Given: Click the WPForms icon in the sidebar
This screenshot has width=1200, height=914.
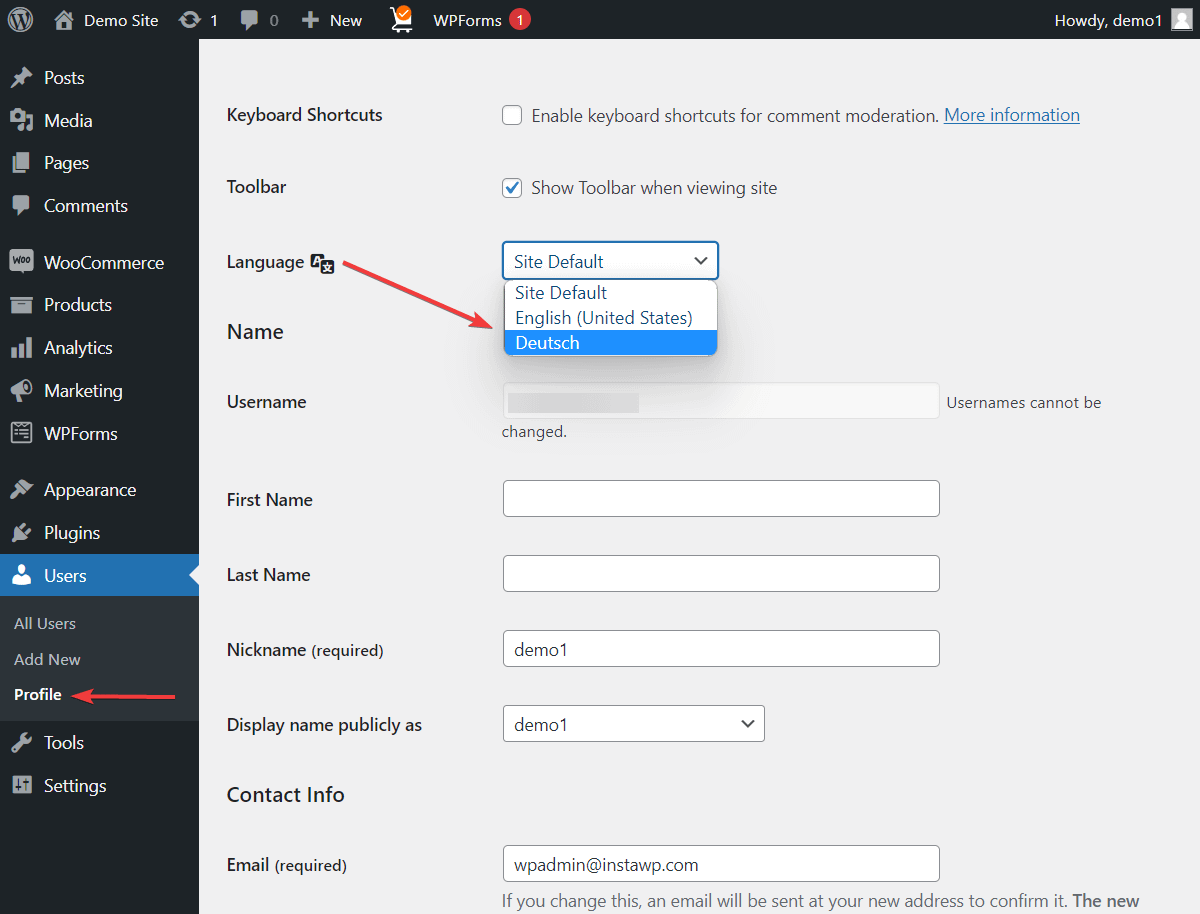Looking at the screenshot, I should [19, 433].
